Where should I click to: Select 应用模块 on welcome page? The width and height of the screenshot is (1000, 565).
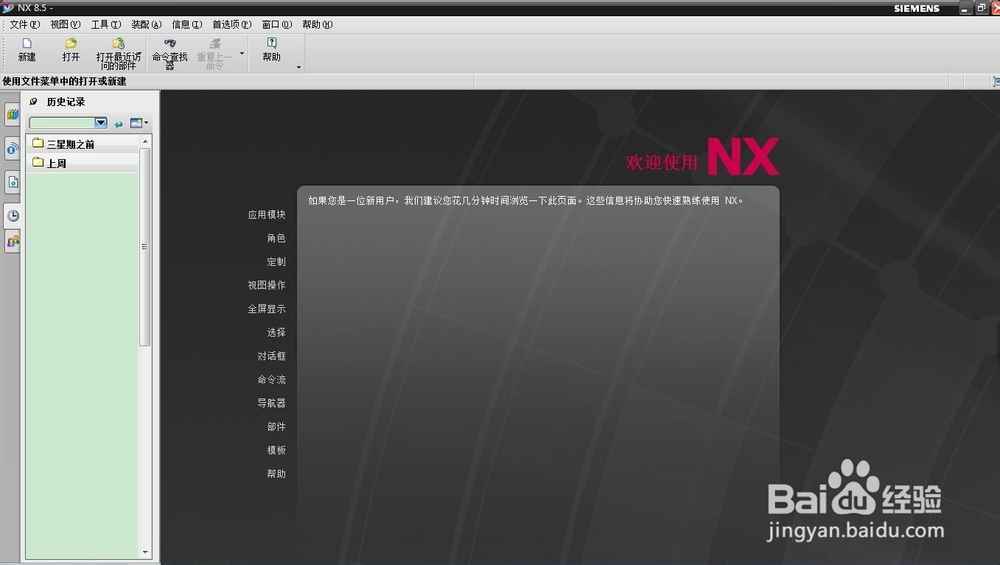(x=267, y=215)
